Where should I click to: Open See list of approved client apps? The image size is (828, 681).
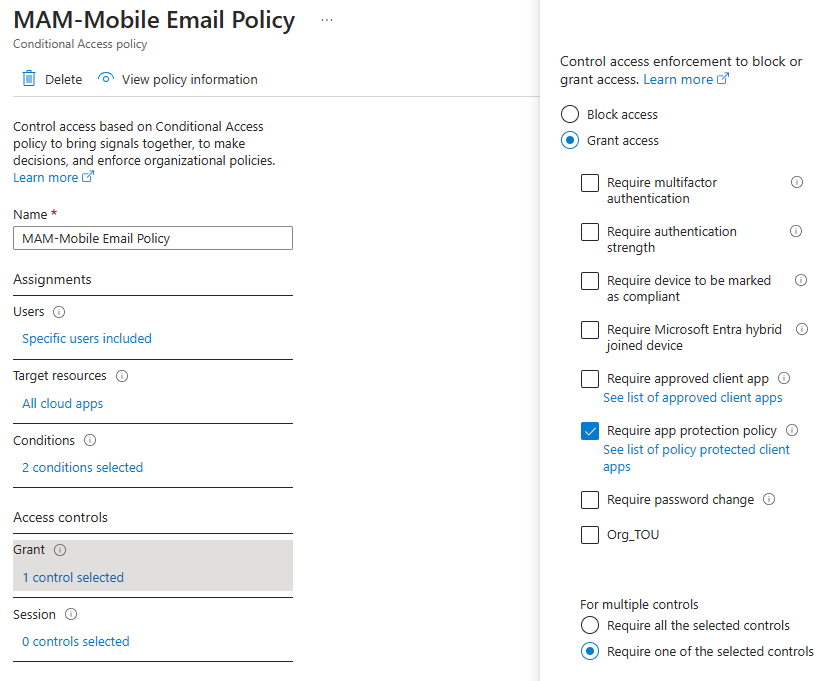tap(692, 398)
